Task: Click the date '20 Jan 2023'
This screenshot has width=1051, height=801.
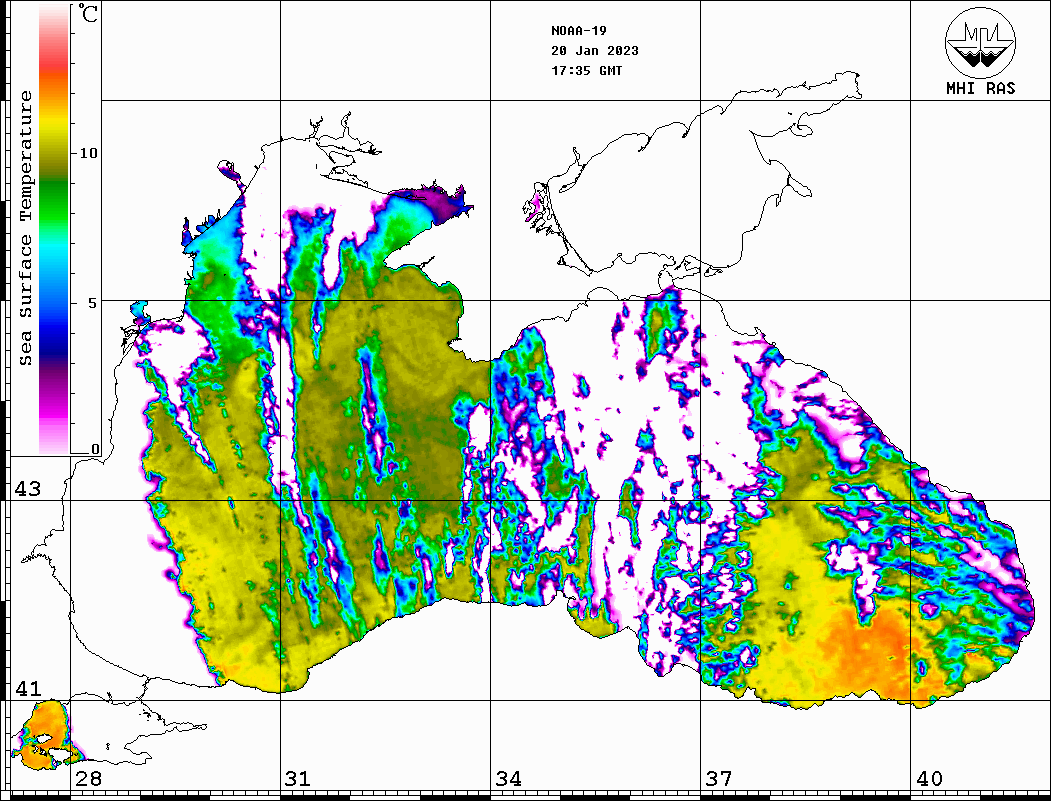Action: (595, 51)
